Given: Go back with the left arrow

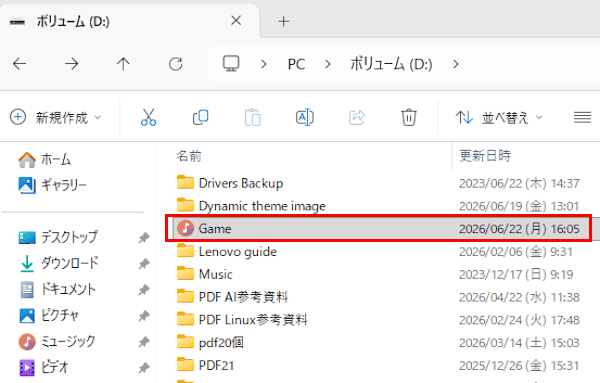Looking at the screenshot, I should [20, 64].
